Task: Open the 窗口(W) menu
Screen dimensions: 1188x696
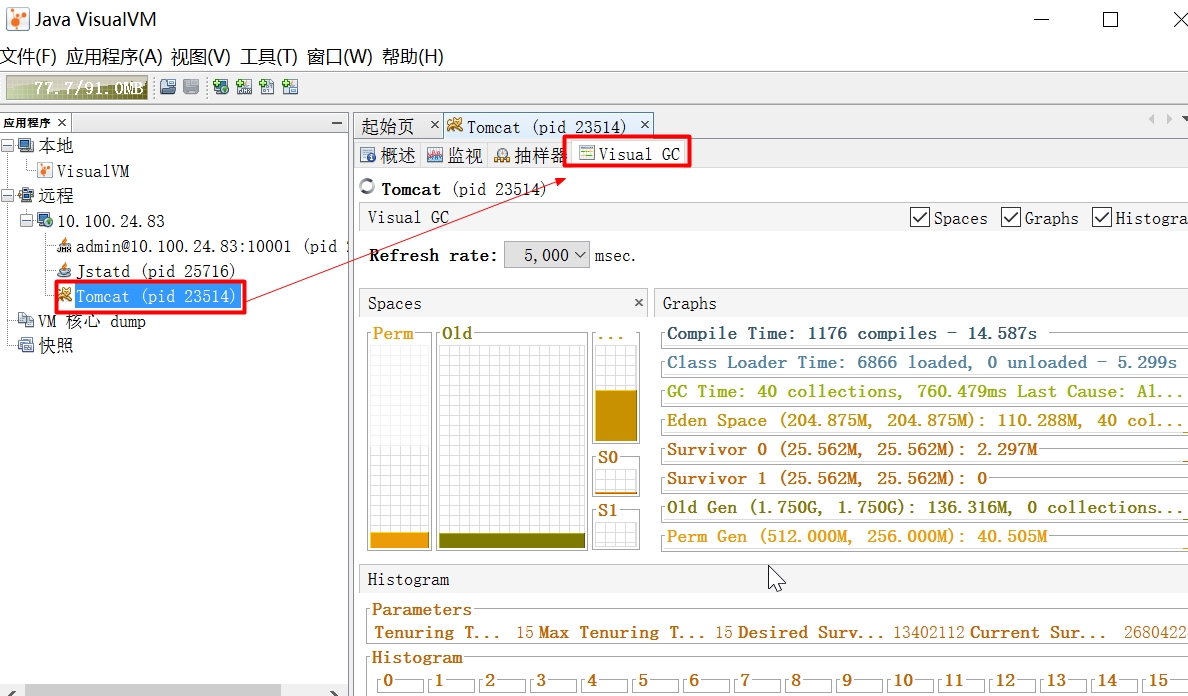Action: point(339,57)
